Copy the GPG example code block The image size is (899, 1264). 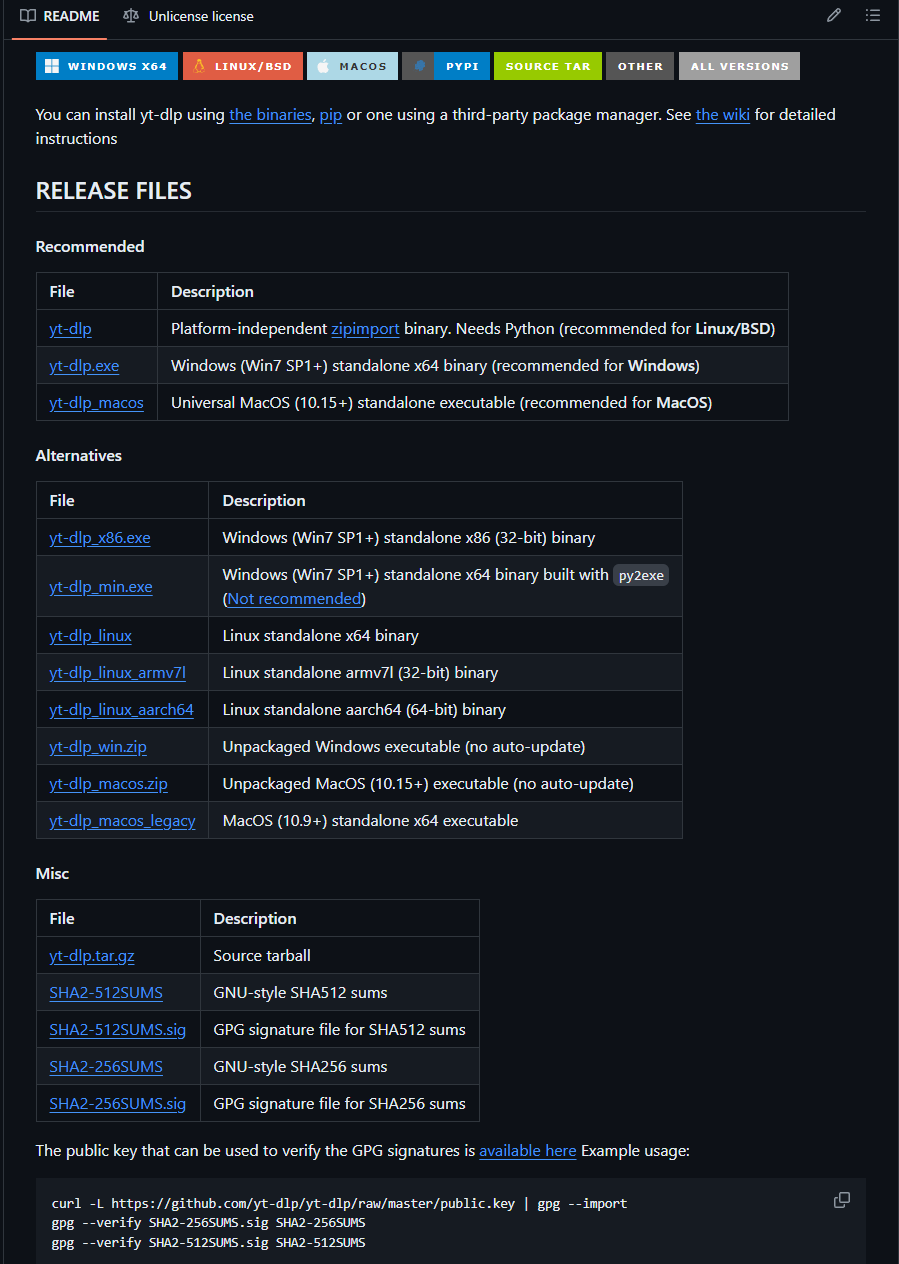tap(841, 1199)
